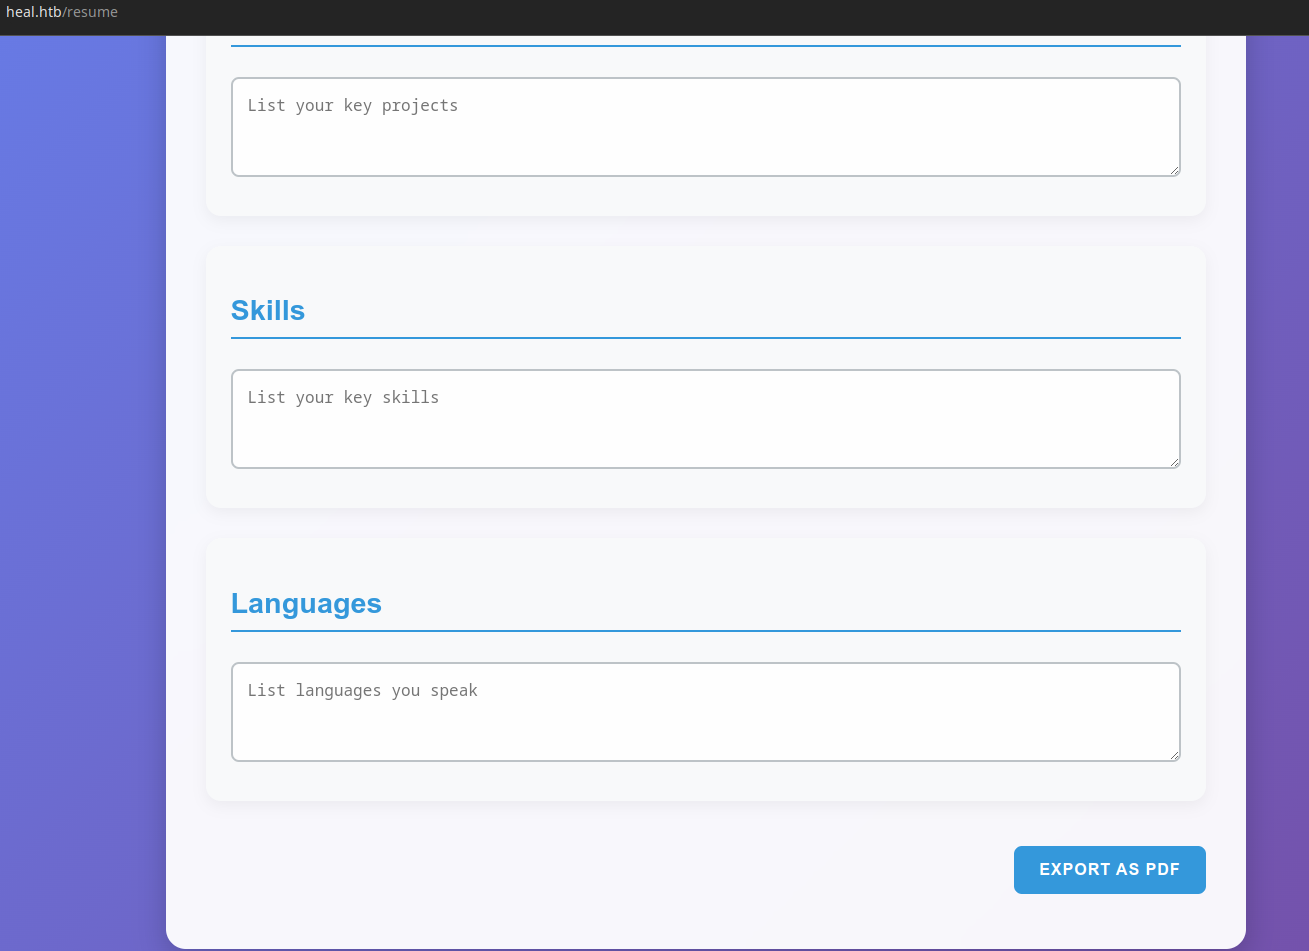1309x951 pixels.
Task: Focus the languages you speak text area
Action: 706,712
